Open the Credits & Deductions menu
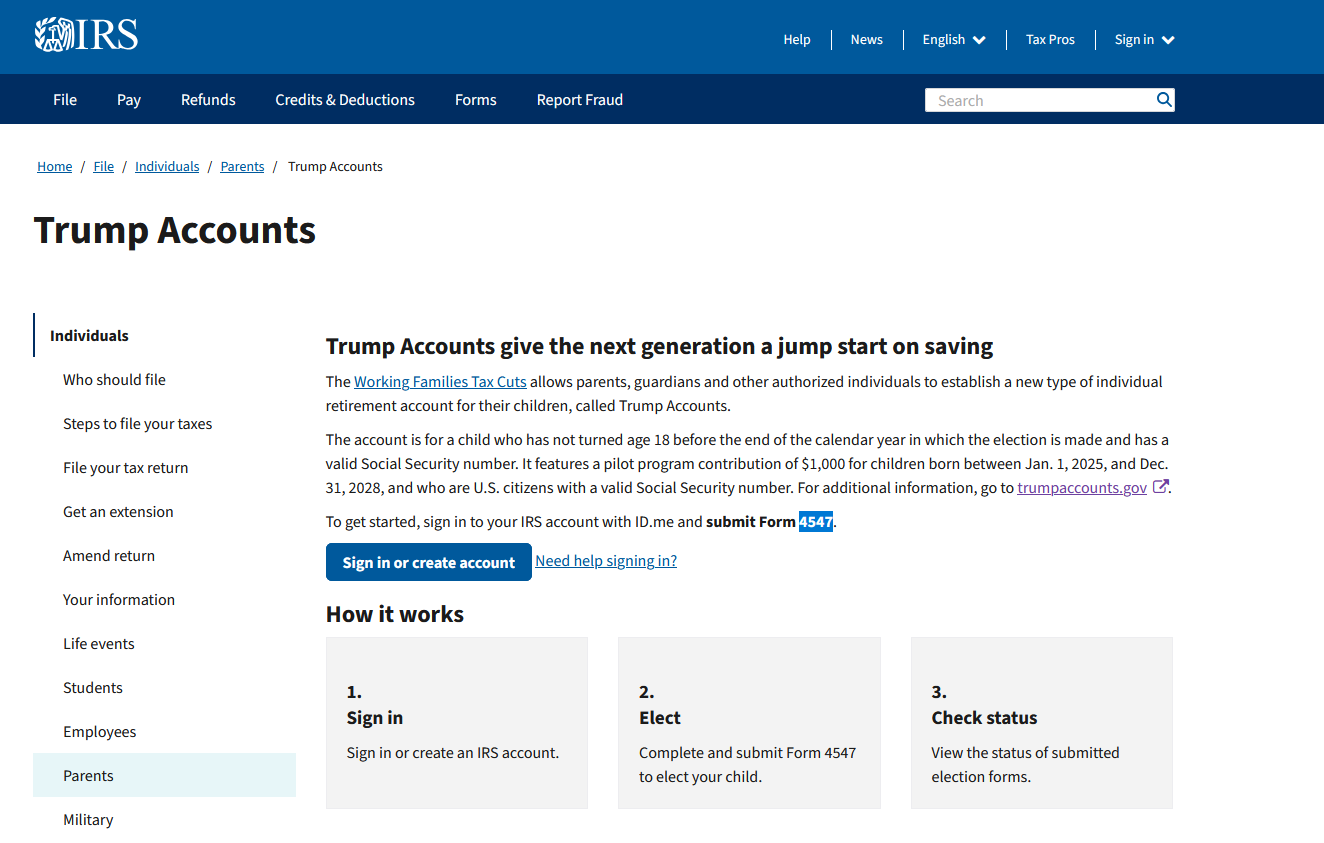Screen dimensions: 1324x843 [x=345, y=100]
